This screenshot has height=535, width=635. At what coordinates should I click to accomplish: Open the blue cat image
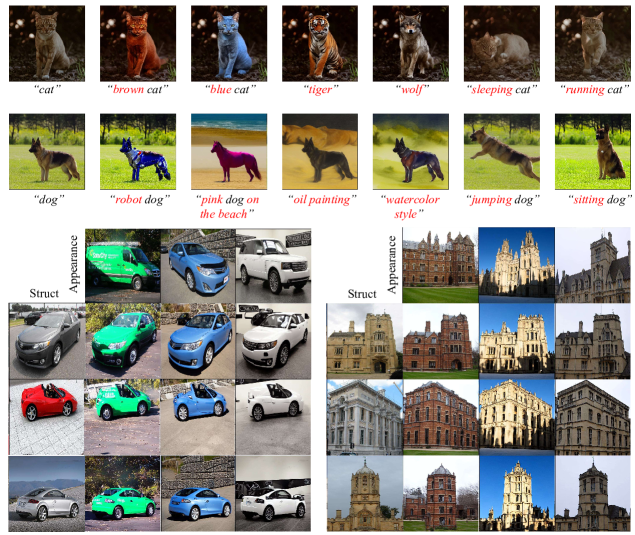[229, 43]
